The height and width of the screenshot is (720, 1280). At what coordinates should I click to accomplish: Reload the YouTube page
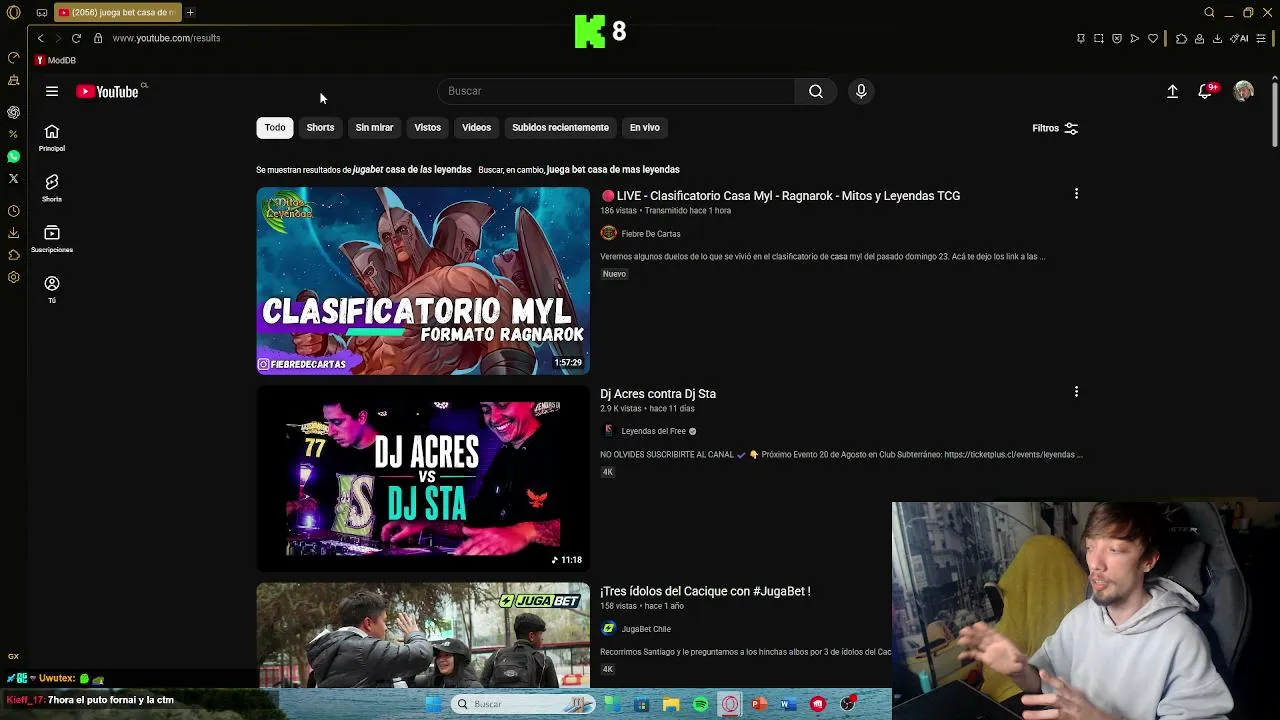[x=76, y=38]
